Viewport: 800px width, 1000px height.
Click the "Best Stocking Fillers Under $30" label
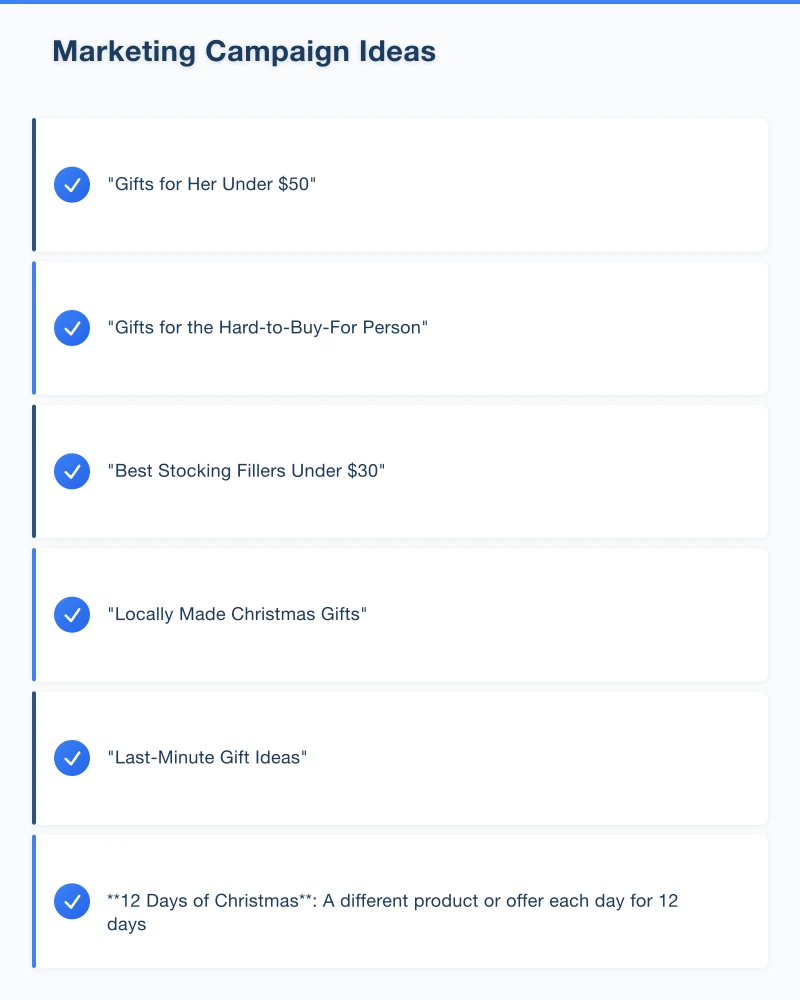point(246,471)
